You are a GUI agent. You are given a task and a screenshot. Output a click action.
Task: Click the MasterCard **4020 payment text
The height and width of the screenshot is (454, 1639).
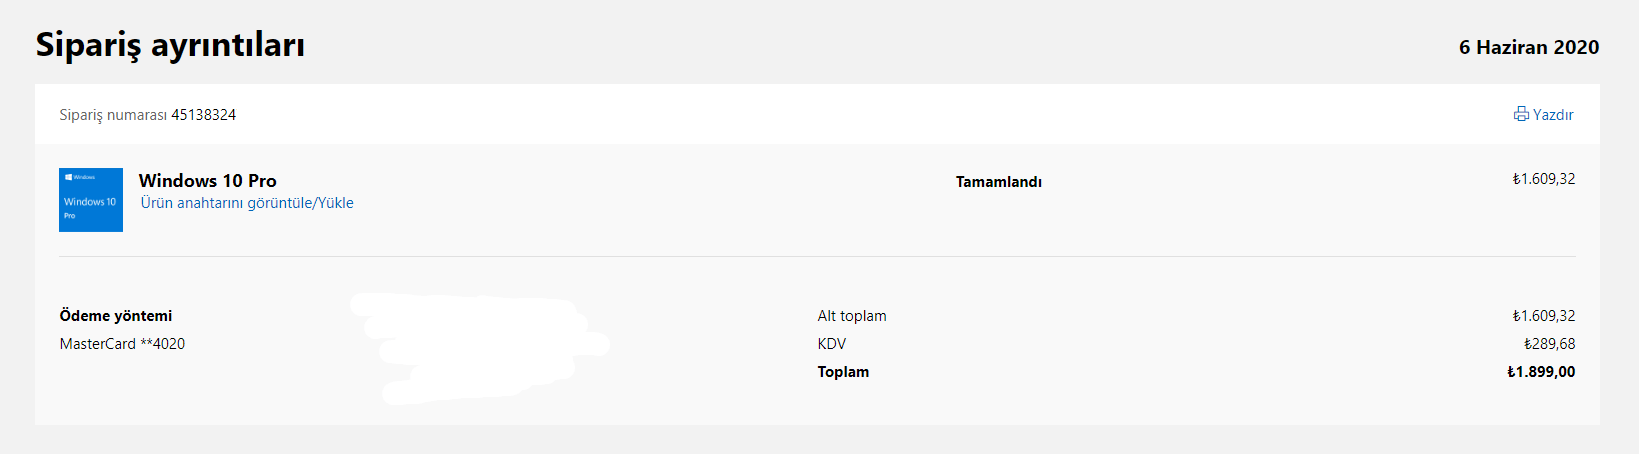122,344
